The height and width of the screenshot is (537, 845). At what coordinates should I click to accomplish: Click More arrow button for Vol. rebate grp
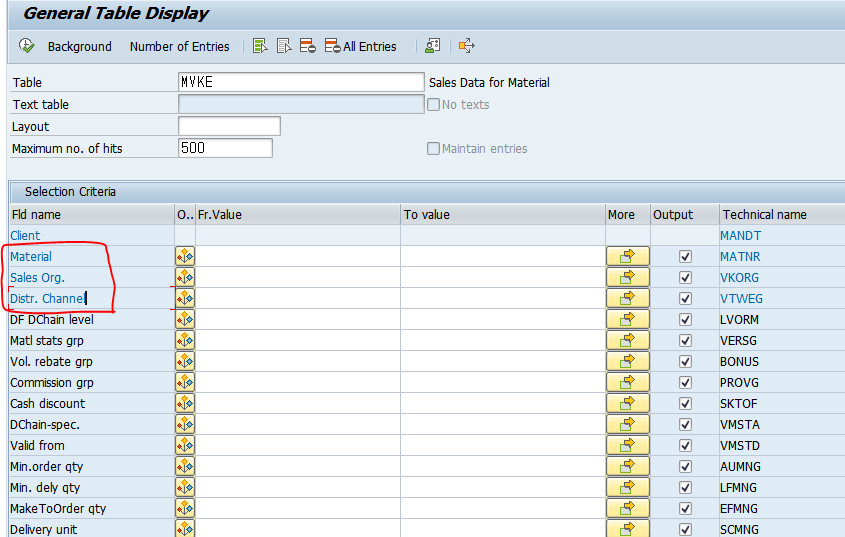pyautogui.click(x=627, y=361)
